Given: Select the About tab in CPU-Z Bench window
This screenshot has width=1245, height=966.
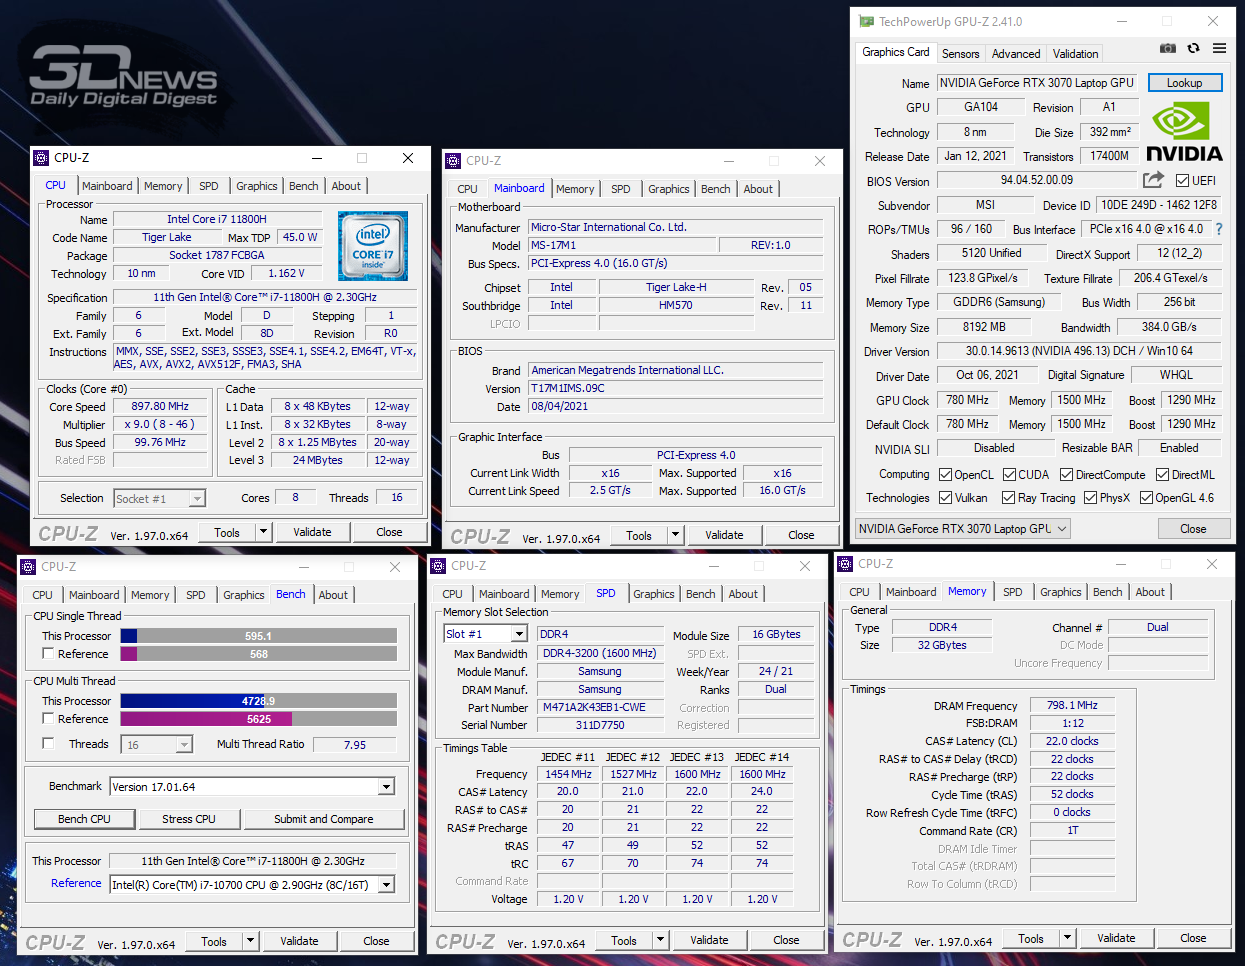Looking at the screenshot, I should coord(333,595).
